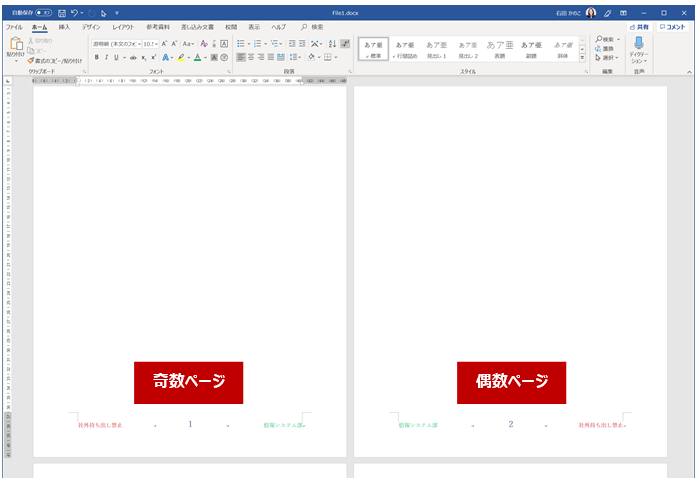Viewport: 698px width, 480px height.
Task: Click the Format Painter button
Action: coord(55,60)
